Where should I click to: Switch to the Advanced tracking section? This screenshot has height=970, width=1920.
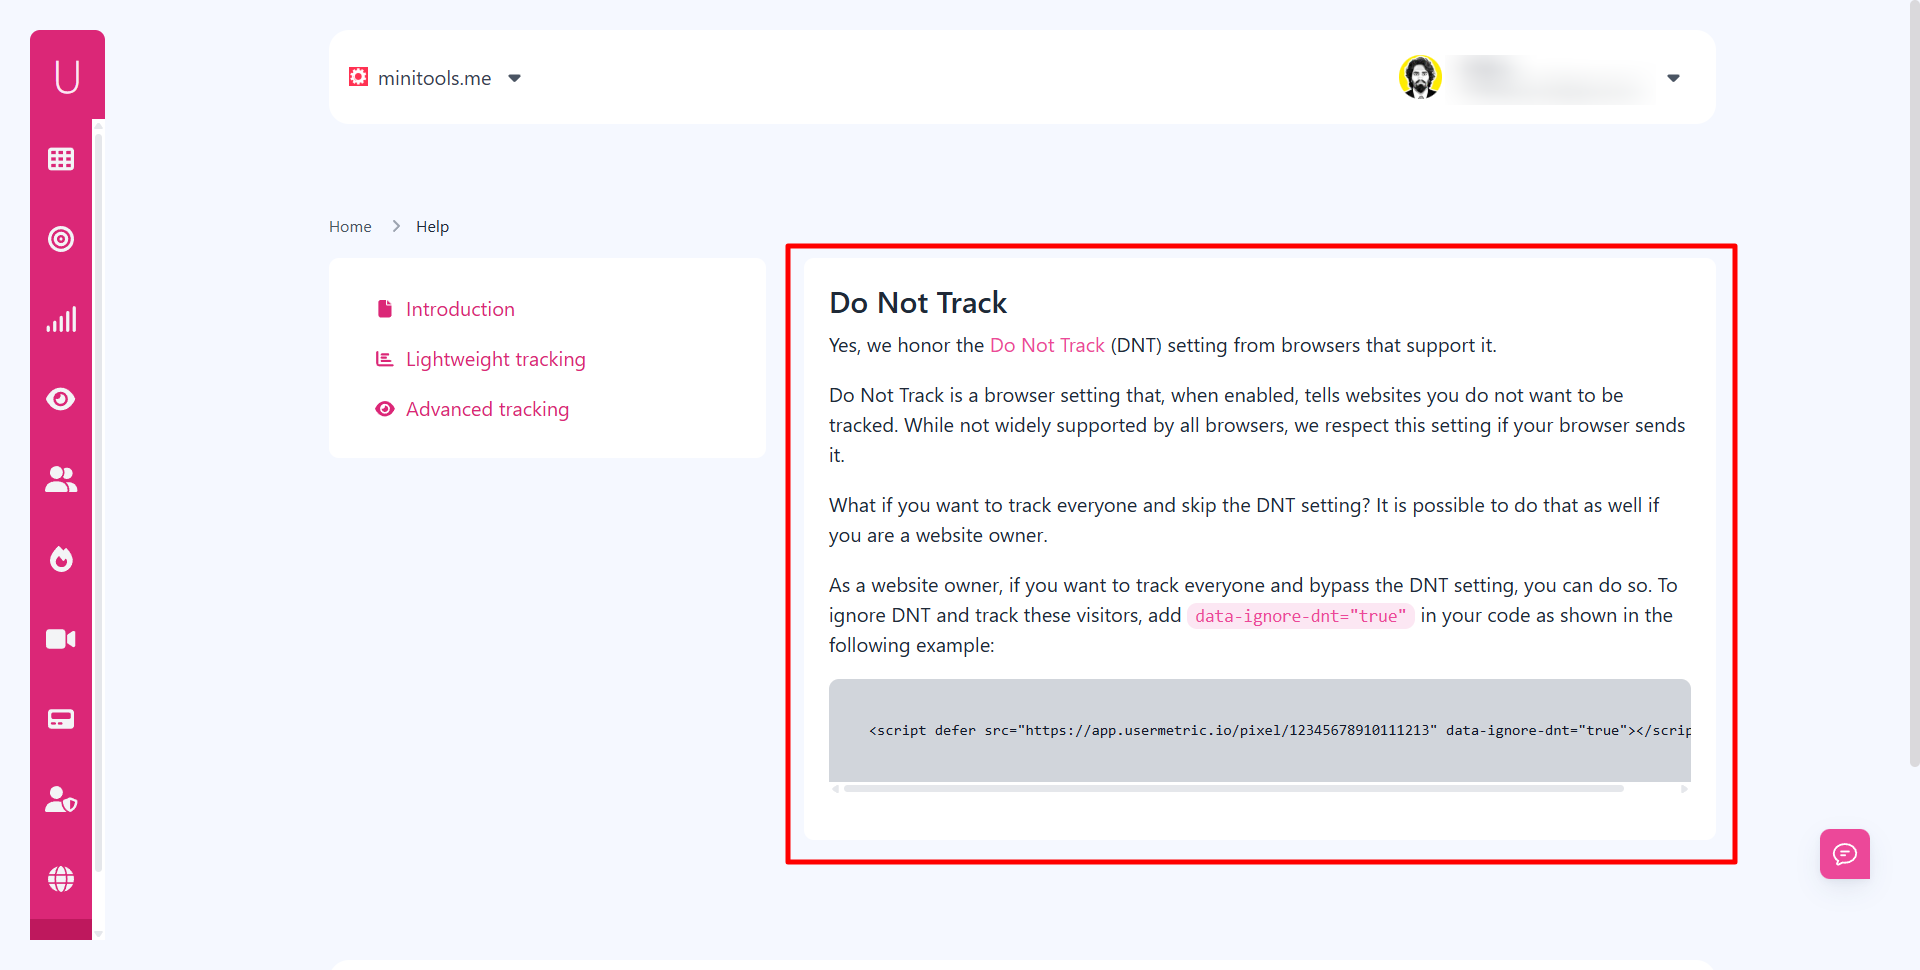pyautogui.click(x=487, y=409)
